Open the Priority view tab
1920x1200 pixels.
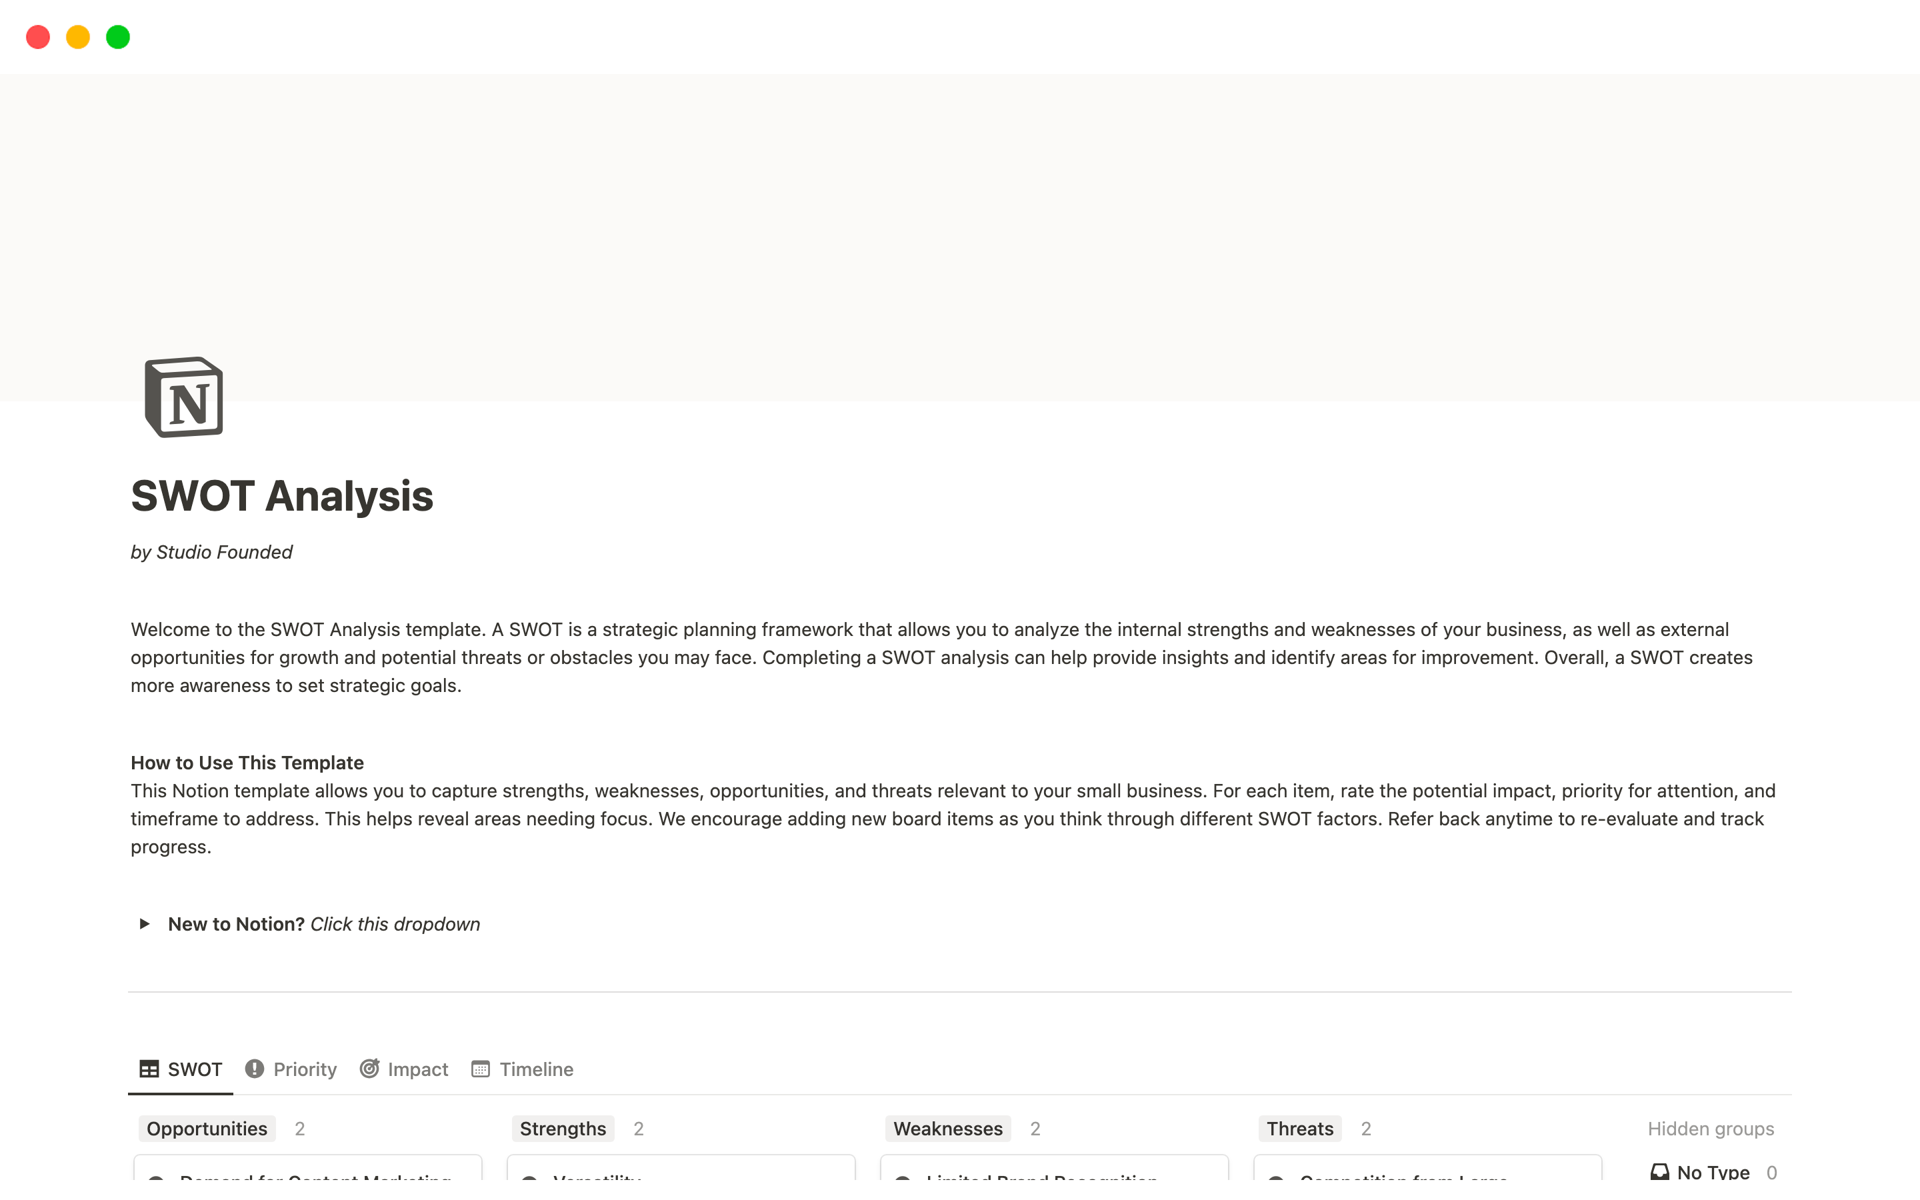click(x=291, y=1069)
